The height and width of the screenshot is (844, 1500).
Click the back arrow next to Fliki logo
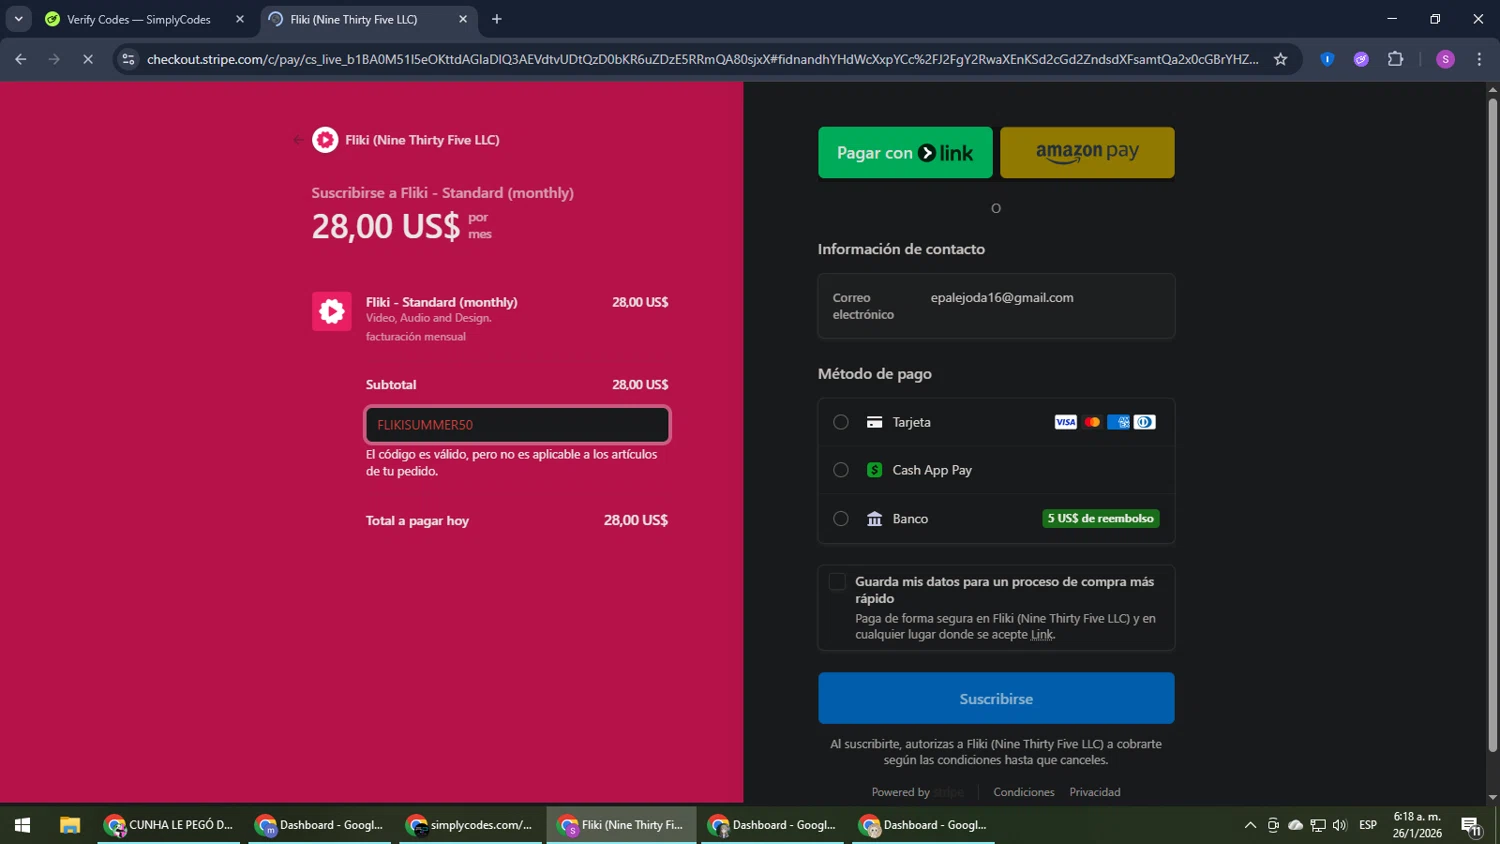pyautogui.click(x=298, y=140)
